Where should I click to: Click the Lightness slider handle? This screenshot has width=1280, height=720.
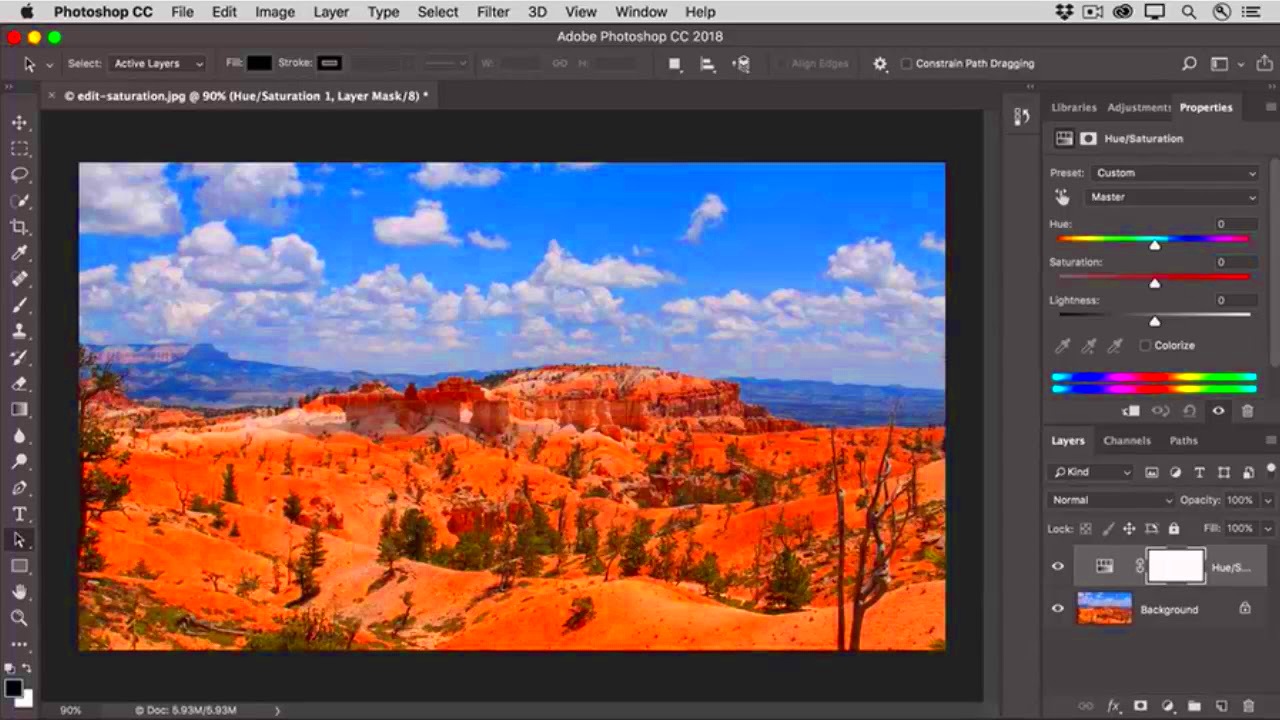pos(1155,321)
